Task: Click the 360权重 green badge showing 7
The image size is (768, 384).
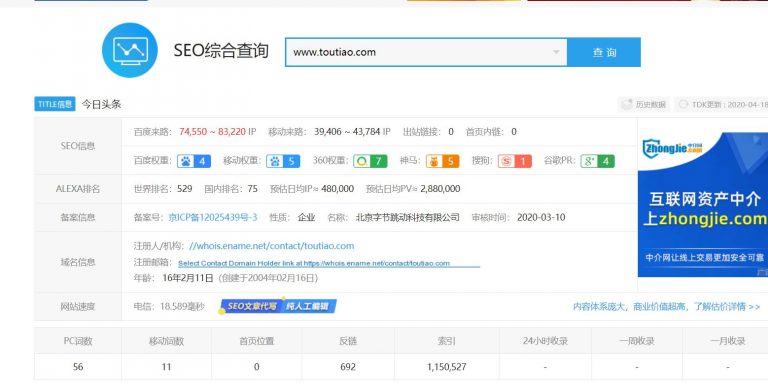Action: tap(370, 161)
